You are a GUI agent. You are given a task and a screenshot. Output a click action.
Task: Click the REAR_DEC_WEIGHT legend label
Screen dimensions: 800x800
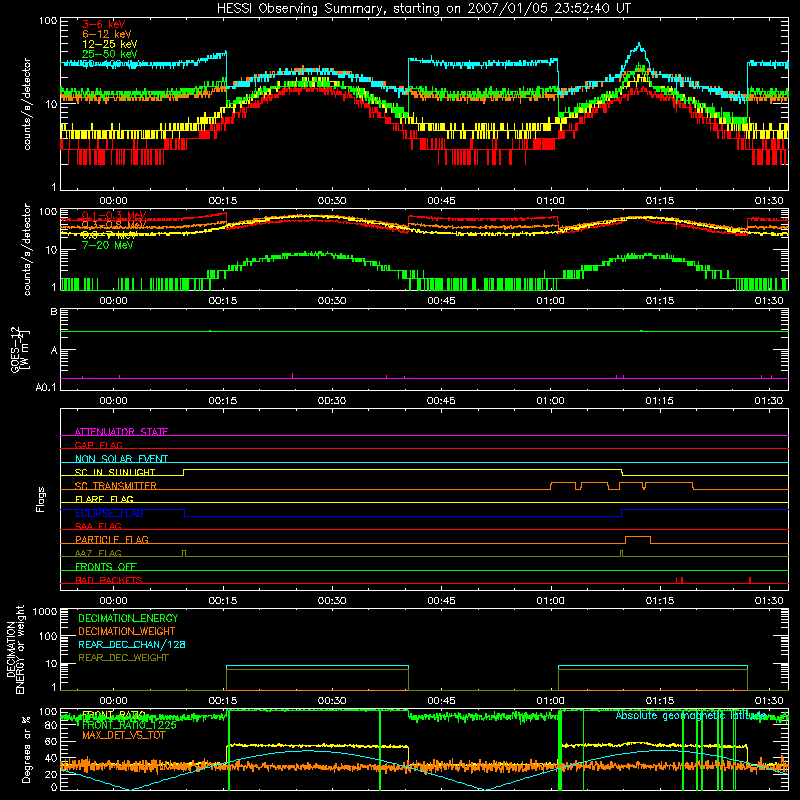[x=123, y=658]
